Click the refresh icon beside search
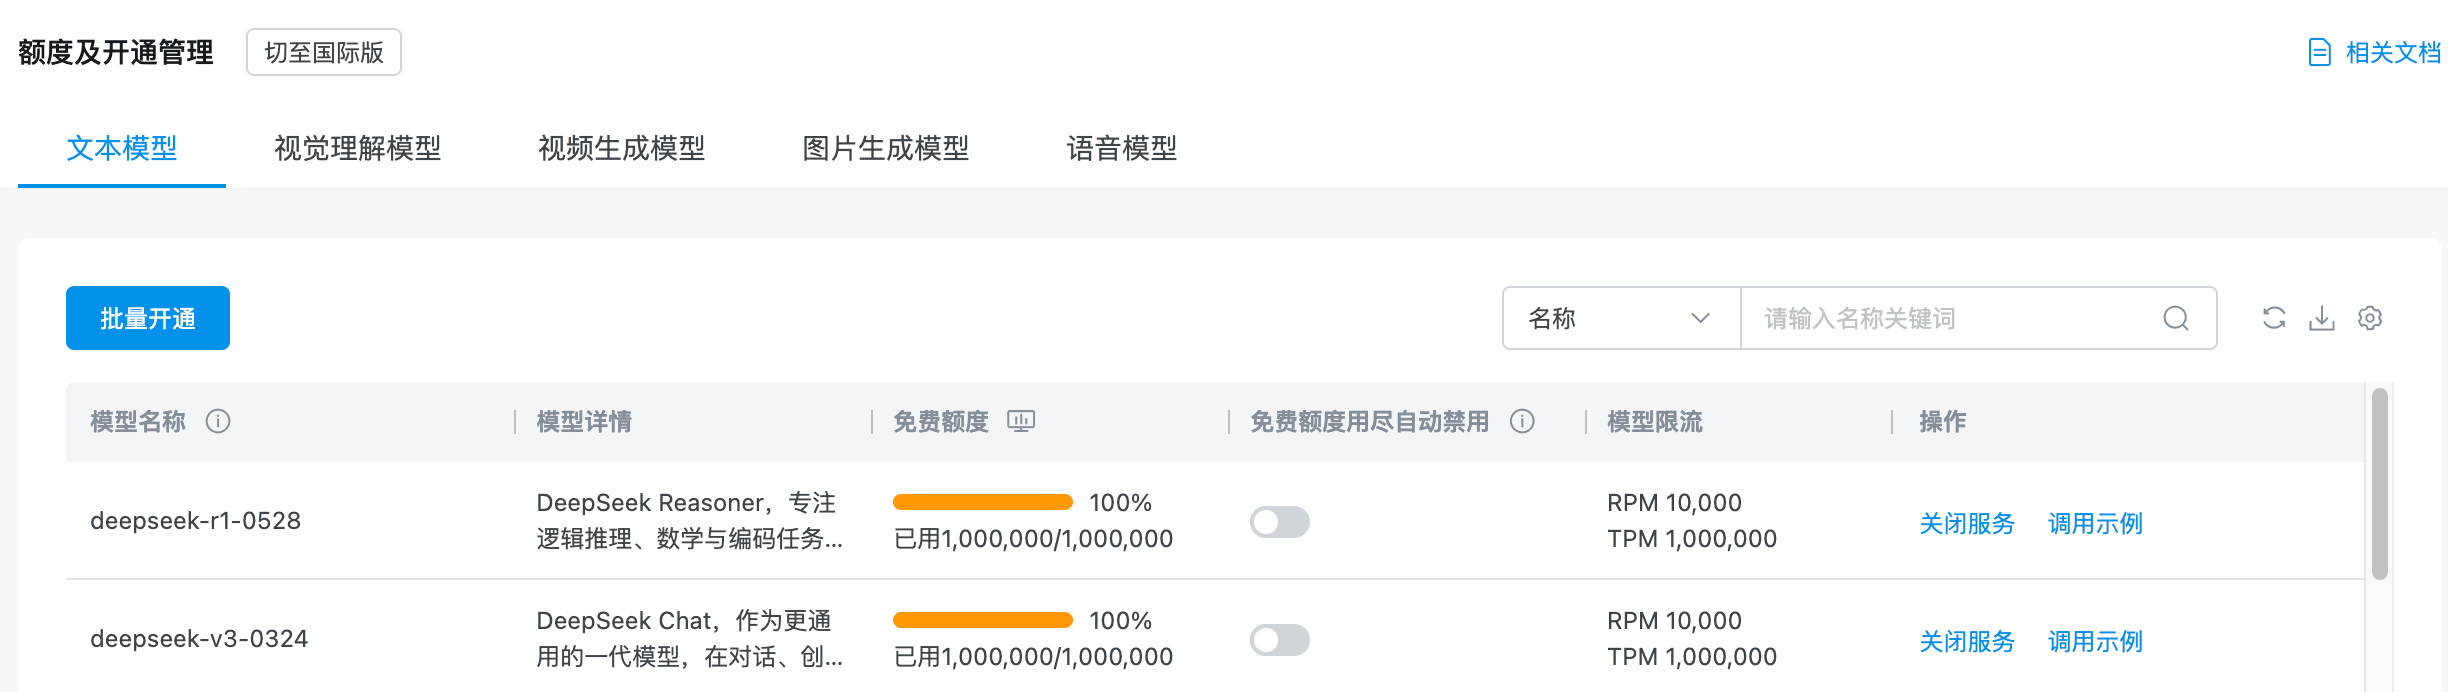 click(2274, 318)
